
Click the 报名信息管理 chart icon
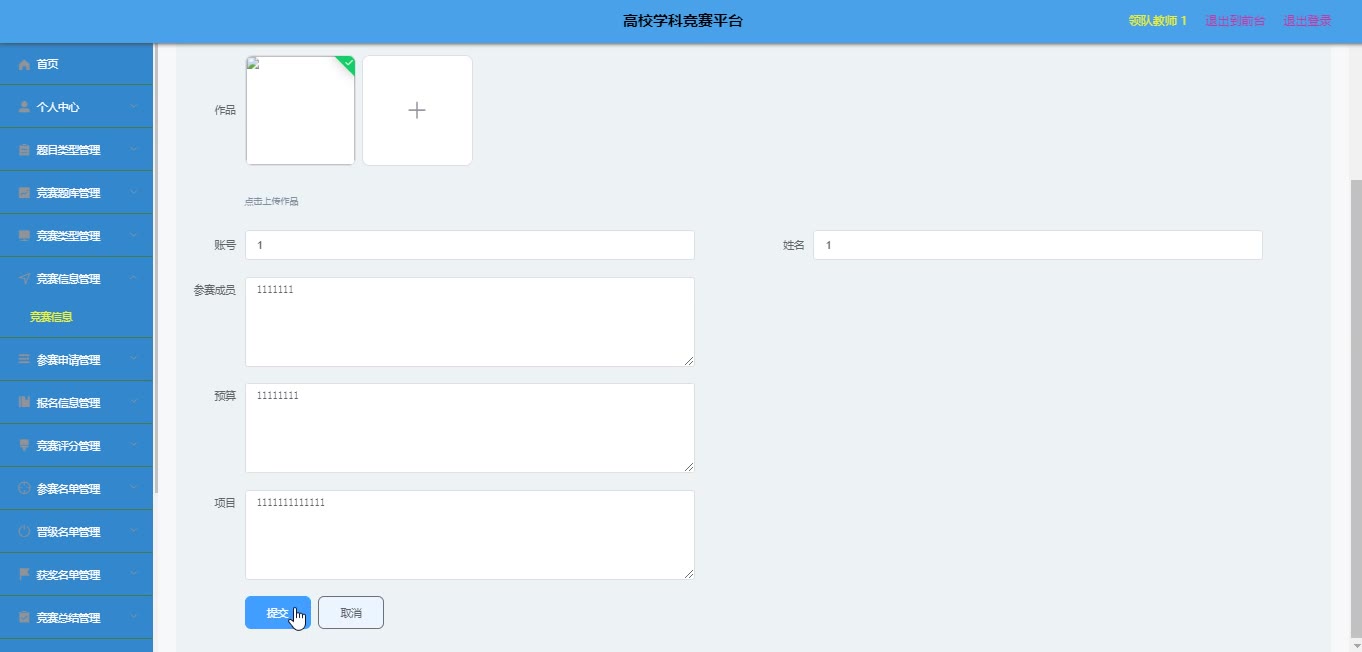point(24,403)
